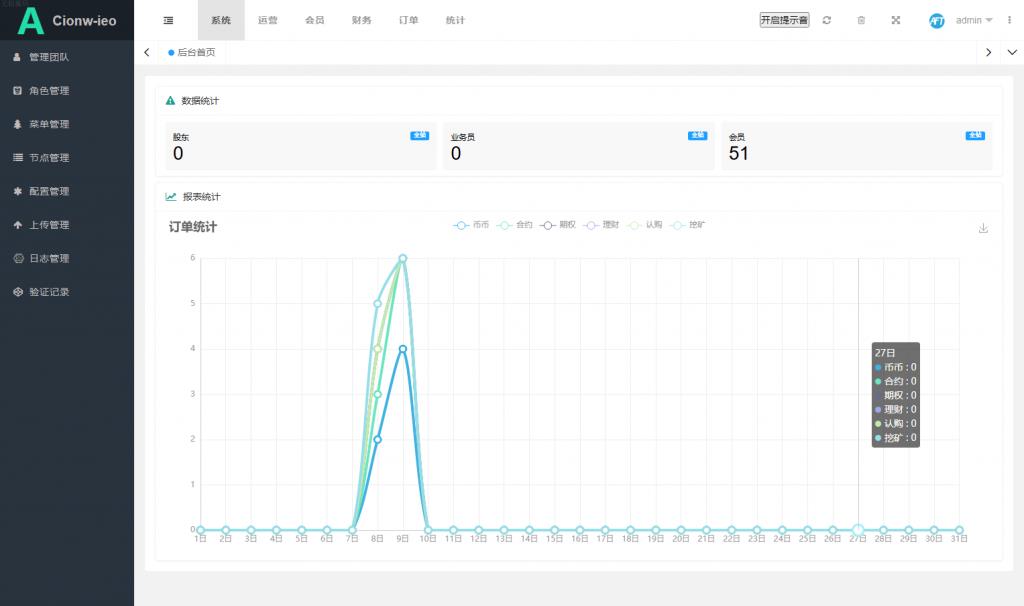Download the 订单统计 chart image
This screenshot has width=1024, height=606.
(983, 228)
